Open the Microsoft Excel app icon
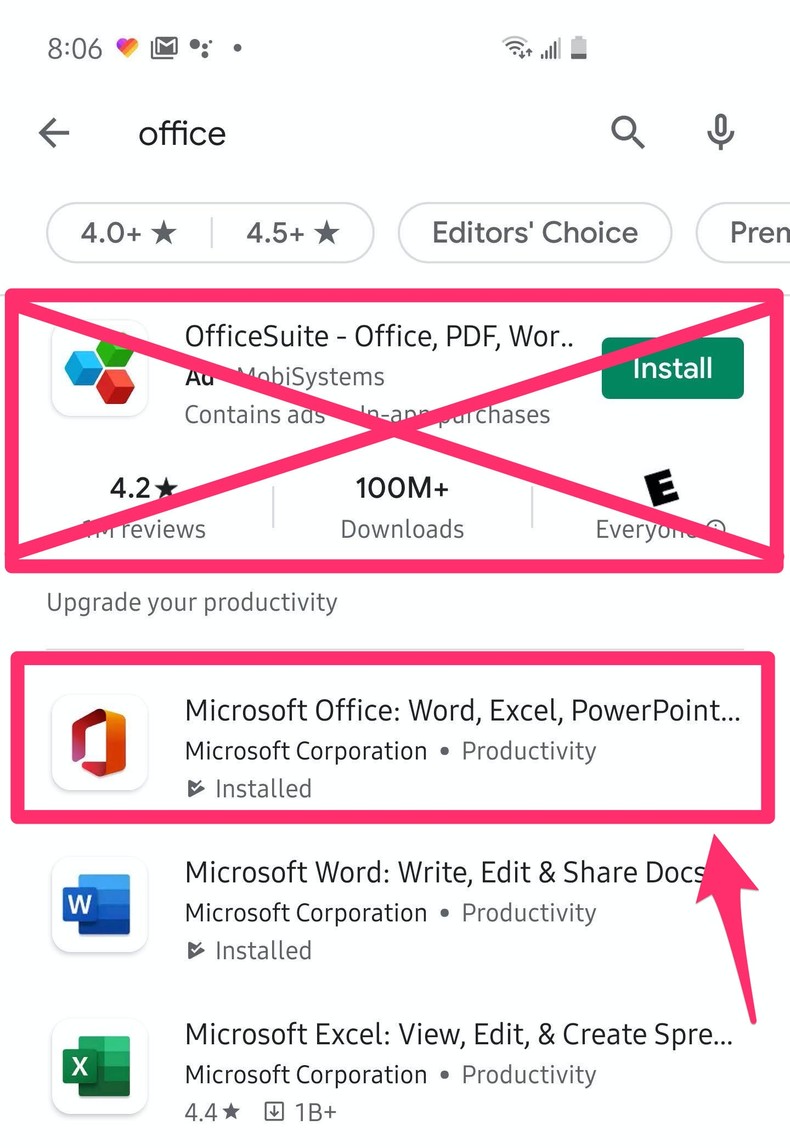The height and width of the screenshot is (1148, 790). tap(99, 1067)
